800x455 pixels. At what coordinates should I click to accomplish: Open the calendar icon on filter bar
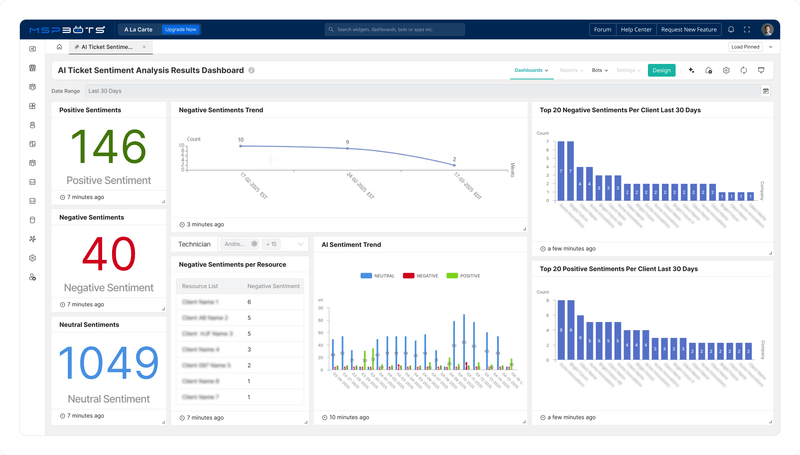[x=765, y=91]
